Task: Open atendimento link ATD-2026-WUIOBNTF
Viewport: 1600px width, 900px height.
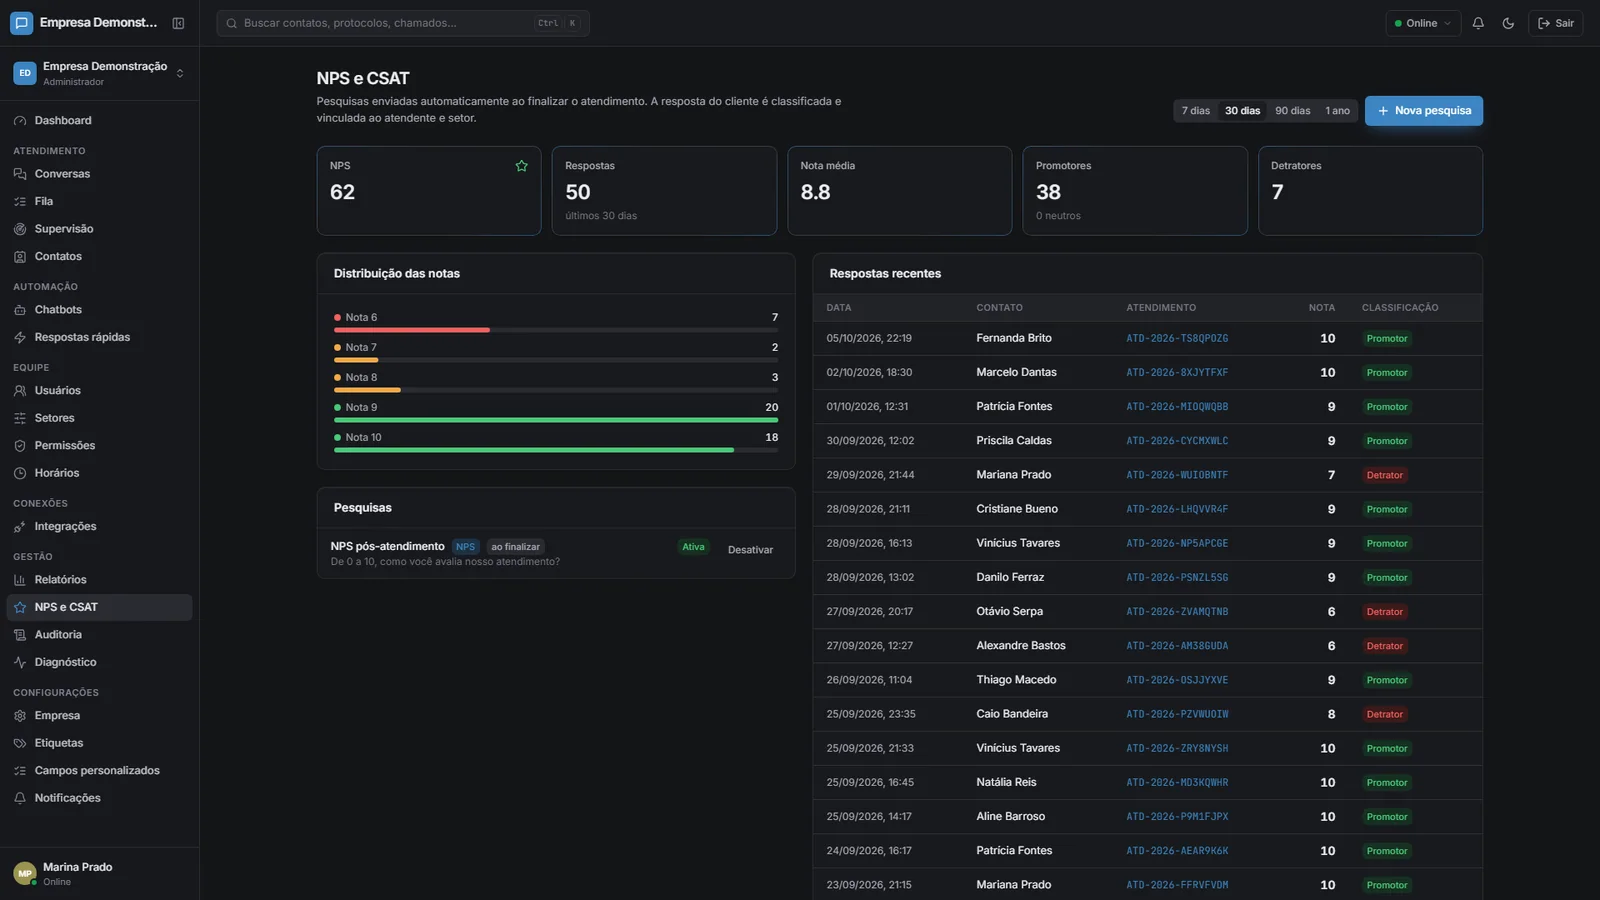Action: [1177, 475]
